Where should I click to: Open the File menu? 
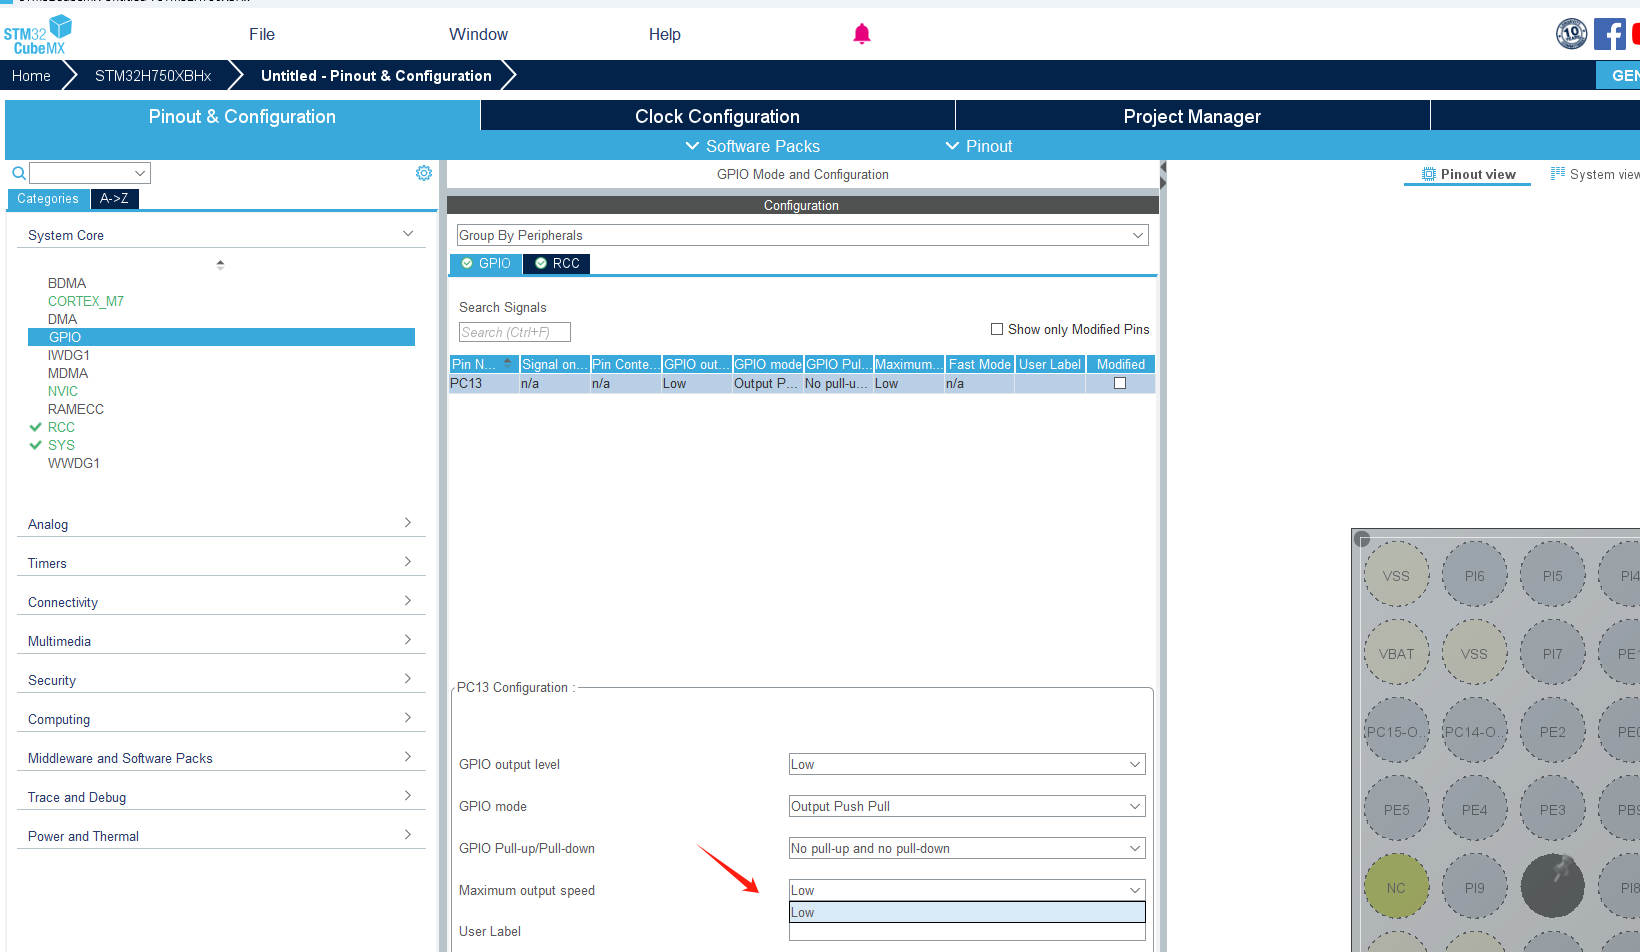(262, 34)
